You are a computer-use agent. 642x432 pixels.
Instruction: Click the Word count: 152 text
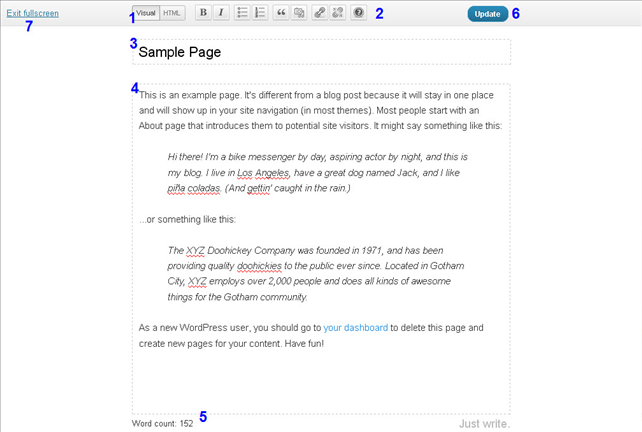tap(163, 423)
